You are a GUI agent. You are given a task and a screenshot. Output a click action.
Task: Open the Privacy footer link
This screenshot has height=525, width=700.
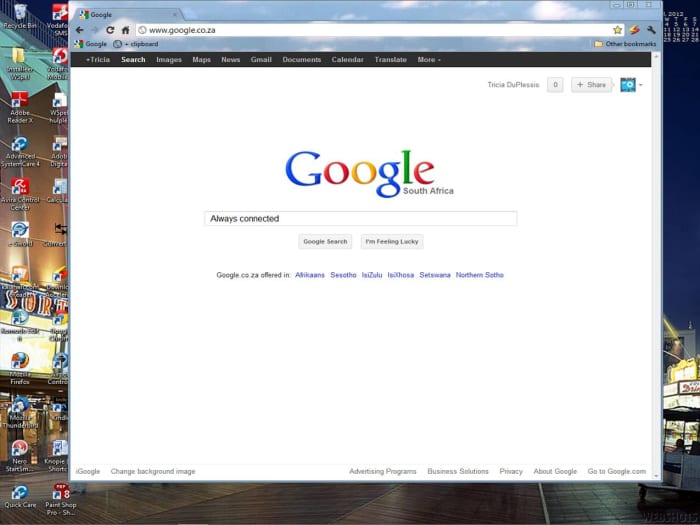(x=511, y=471)
